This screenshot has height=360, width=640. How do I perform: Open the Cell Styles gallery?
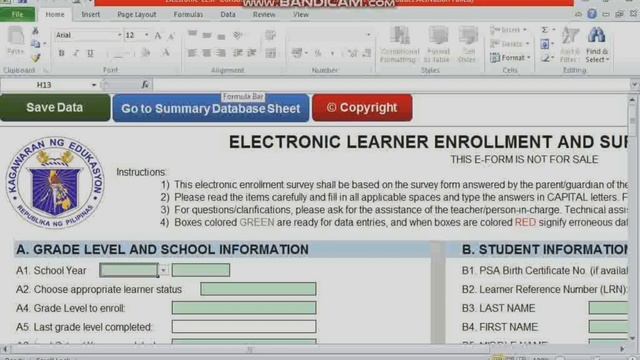pos(467,44)
